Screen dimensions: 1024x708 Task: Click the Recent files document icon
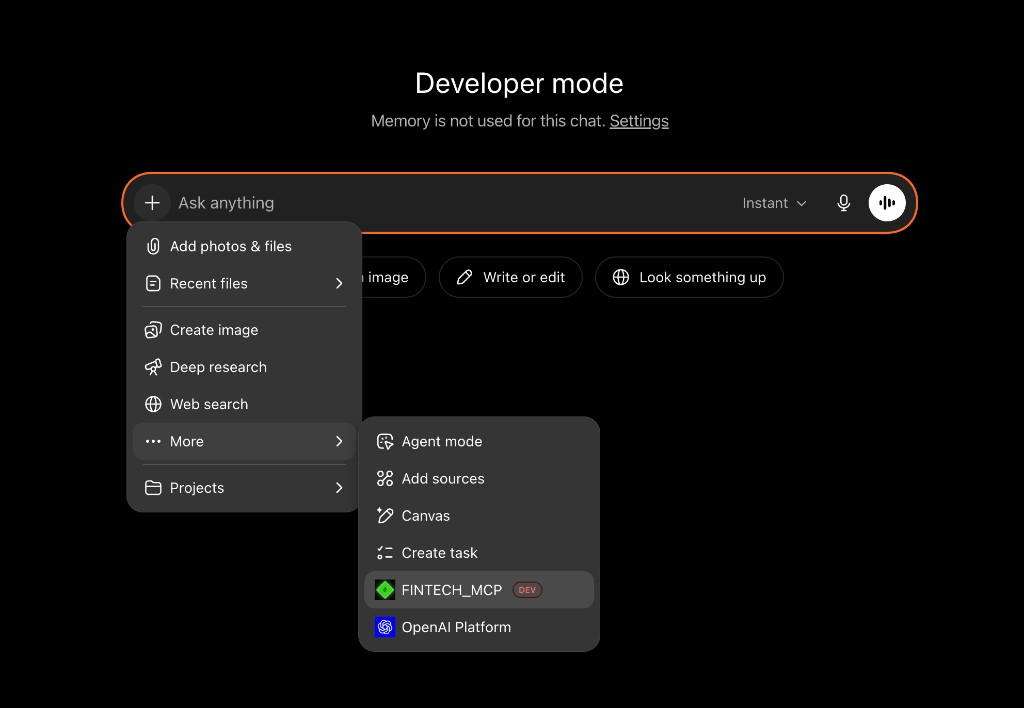click(x=153, y=283)
